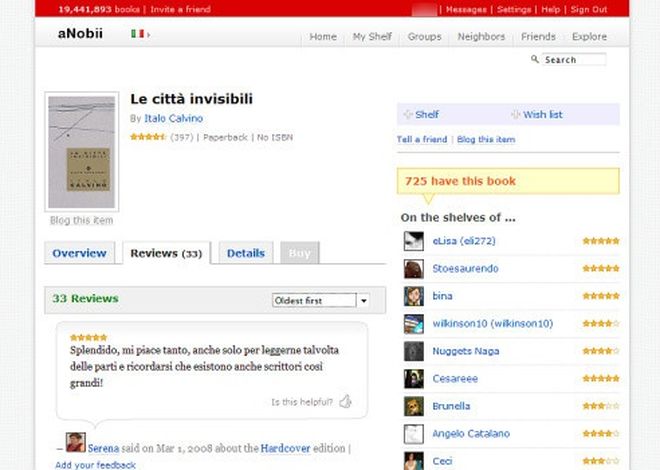This screenshot has width=660, height=470.
Task: Switch to the Overview tab
Action: [x=80, y=253]
